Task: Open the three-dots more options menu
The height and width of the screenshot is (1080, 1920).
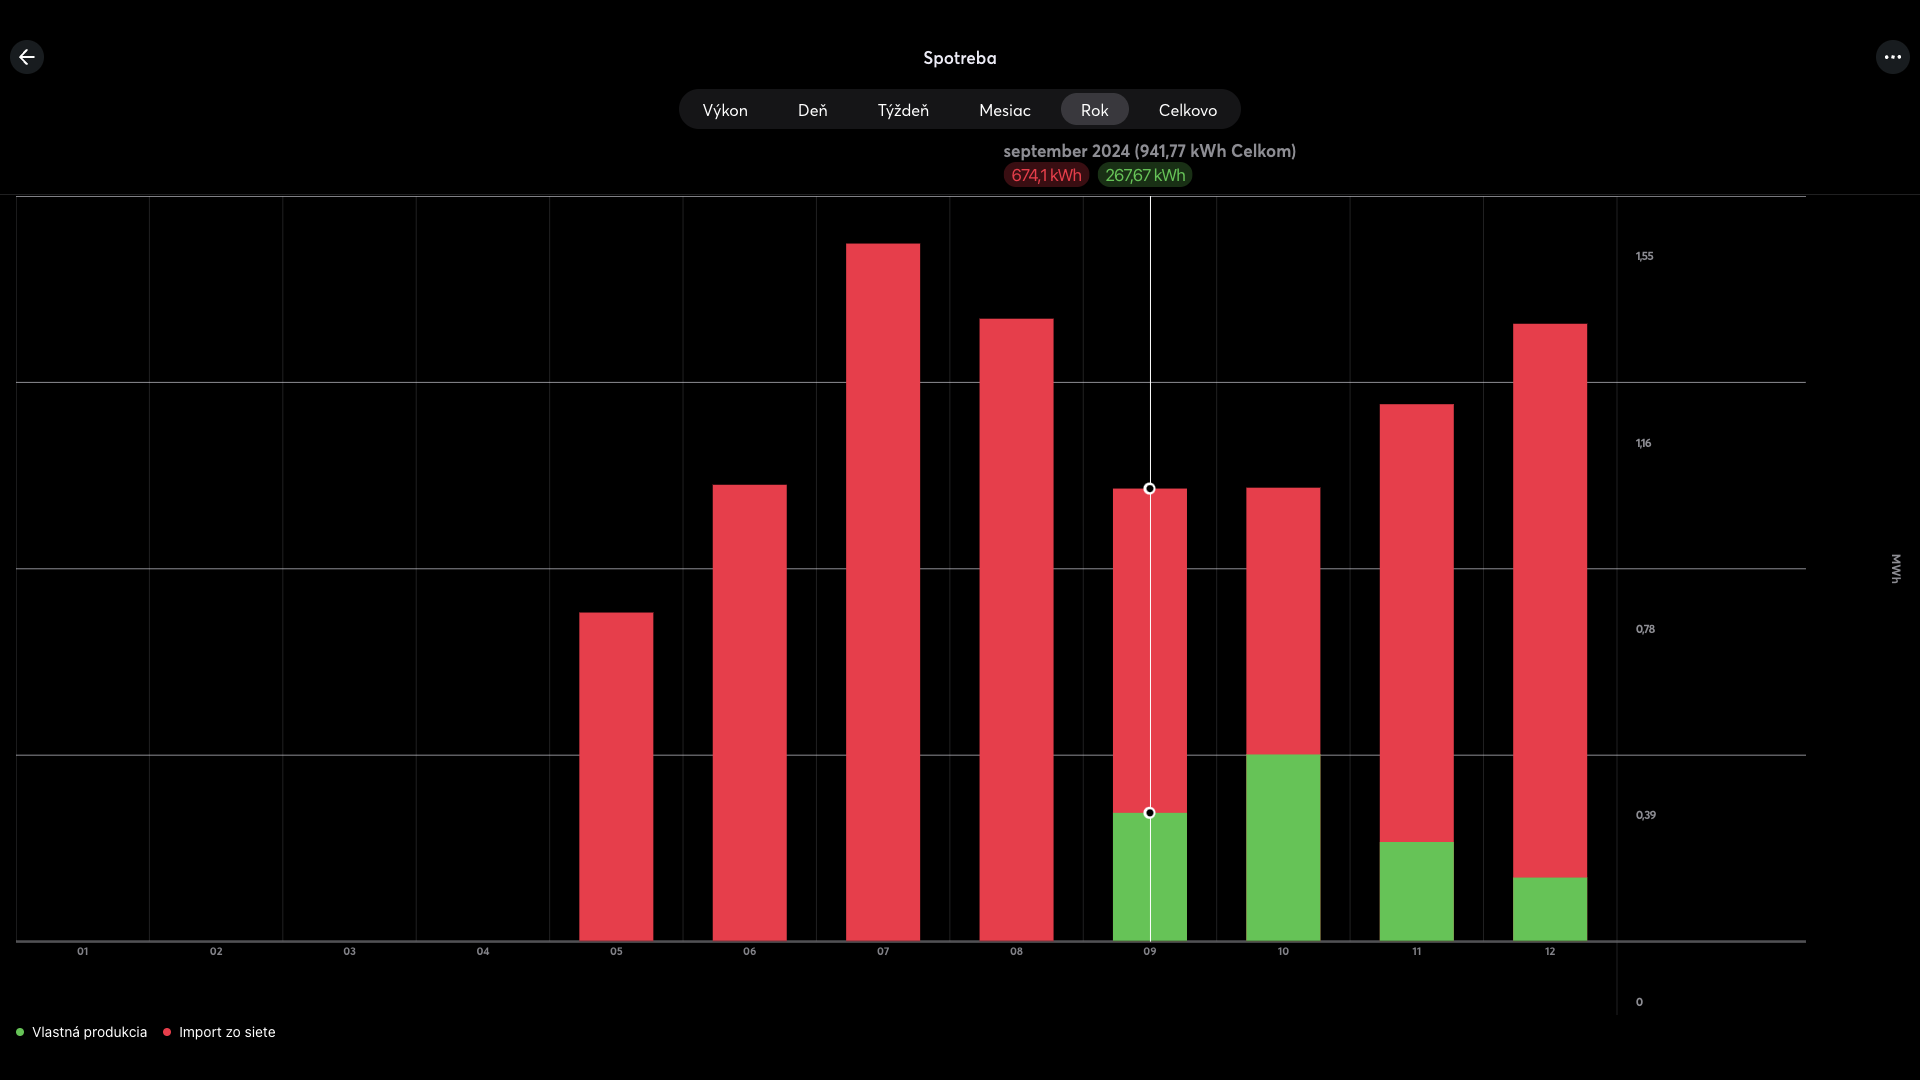Action: point(1892,57)
